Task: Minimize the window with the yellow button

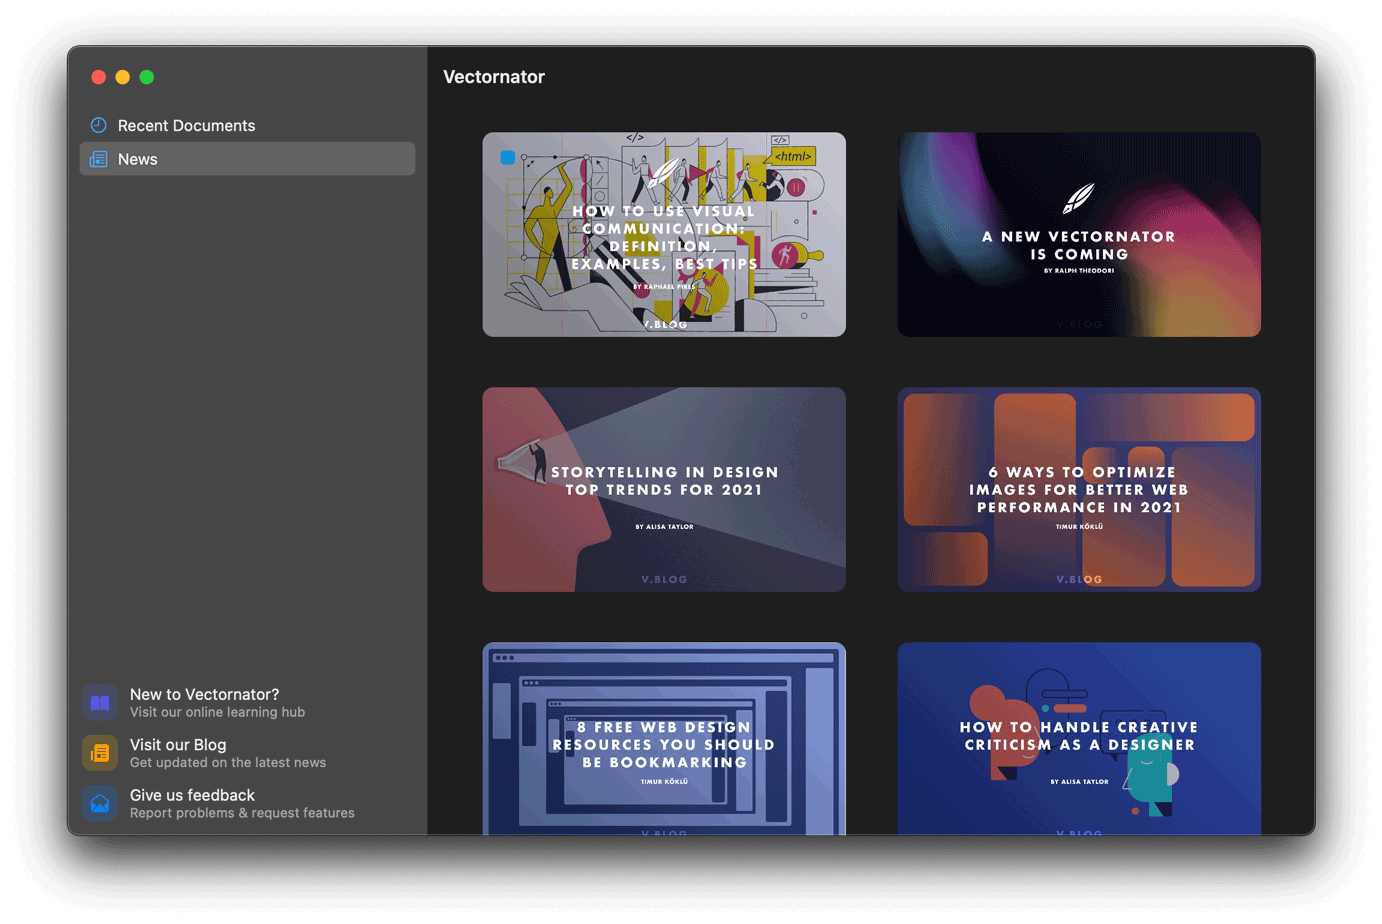Action: 122,77
